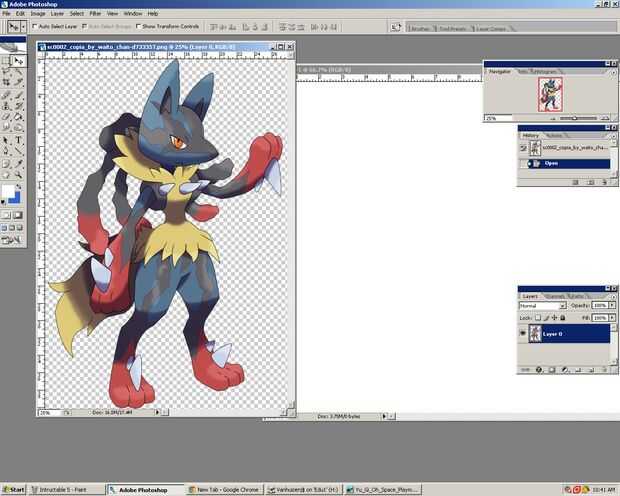Click the history snapshot thumbnail row
This screenshot has height=496, width=620.
tap(565, 148)
